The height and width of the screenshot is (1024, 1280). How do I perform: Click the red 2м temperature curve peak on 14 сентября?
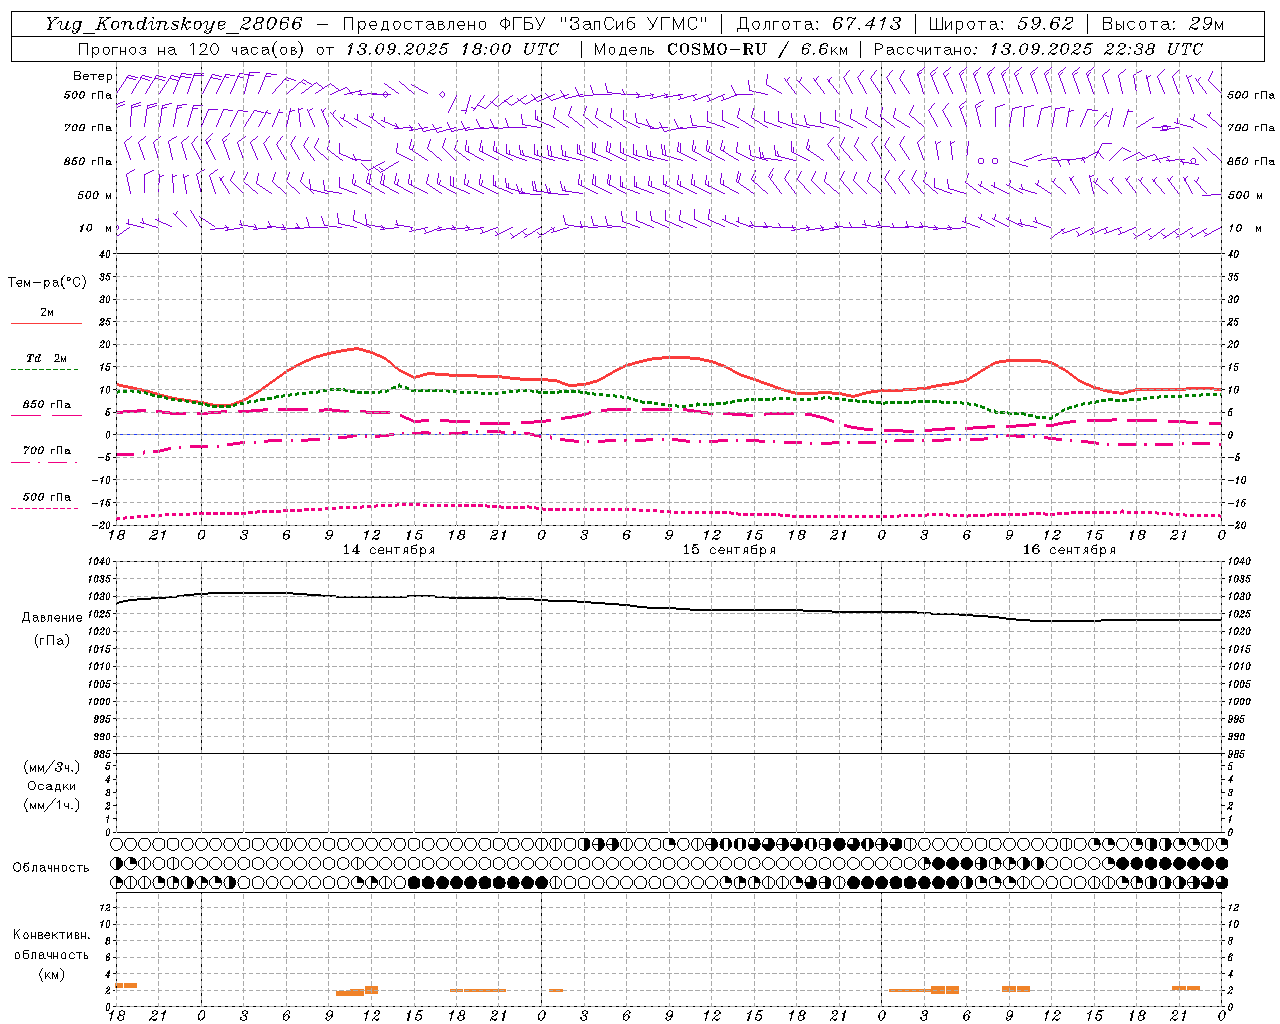(x=357, y=348)
